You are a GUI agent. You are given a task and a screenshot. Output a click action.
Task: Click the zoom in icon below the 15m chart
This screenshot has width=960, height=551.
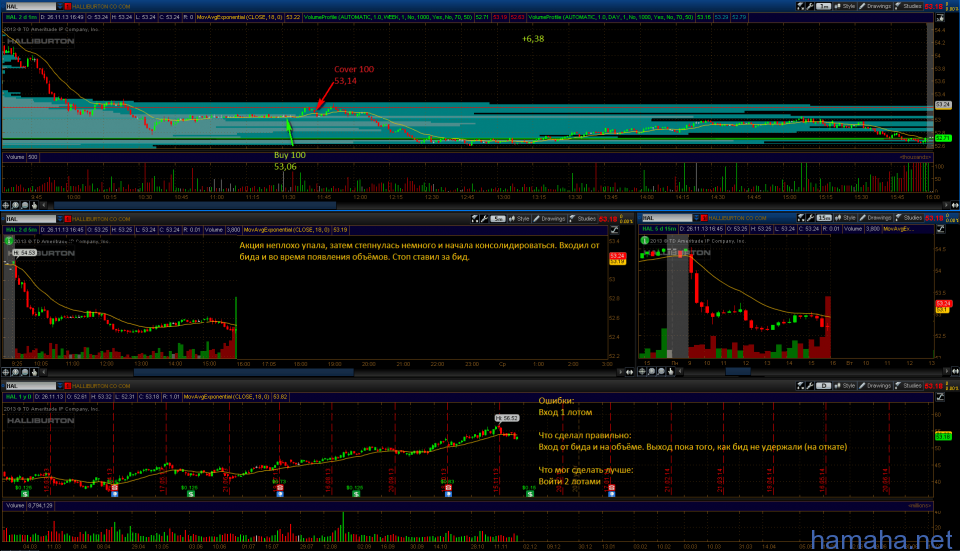click(x=652, y=371)
